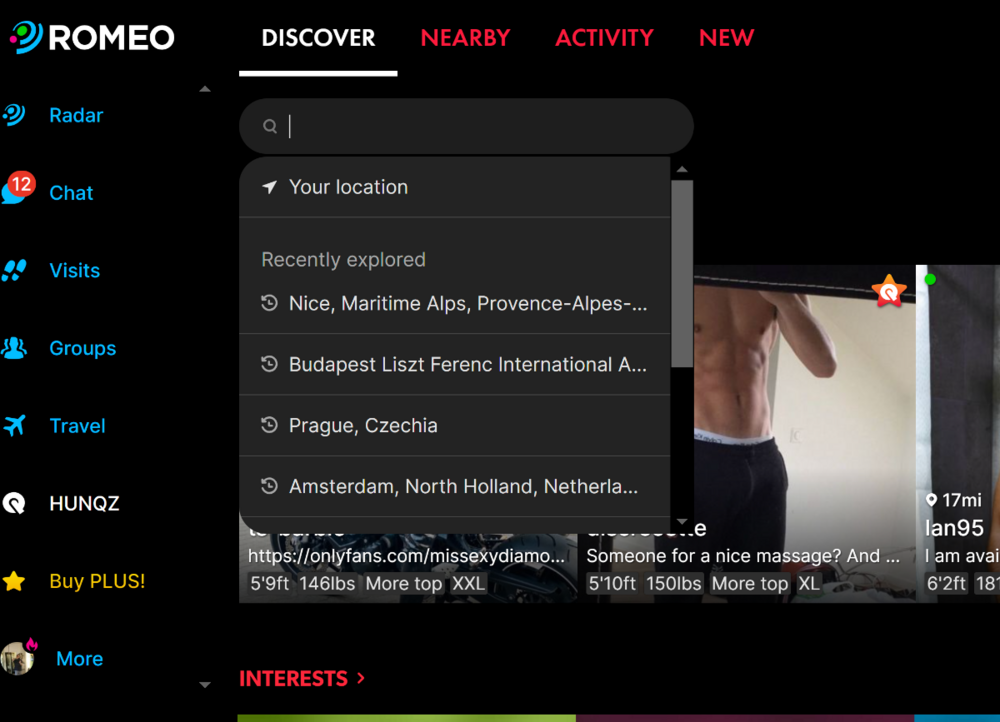Click the dropdown list scrollbar down arrow
This screenshot has height=722, width=1000.
[682, 522]
